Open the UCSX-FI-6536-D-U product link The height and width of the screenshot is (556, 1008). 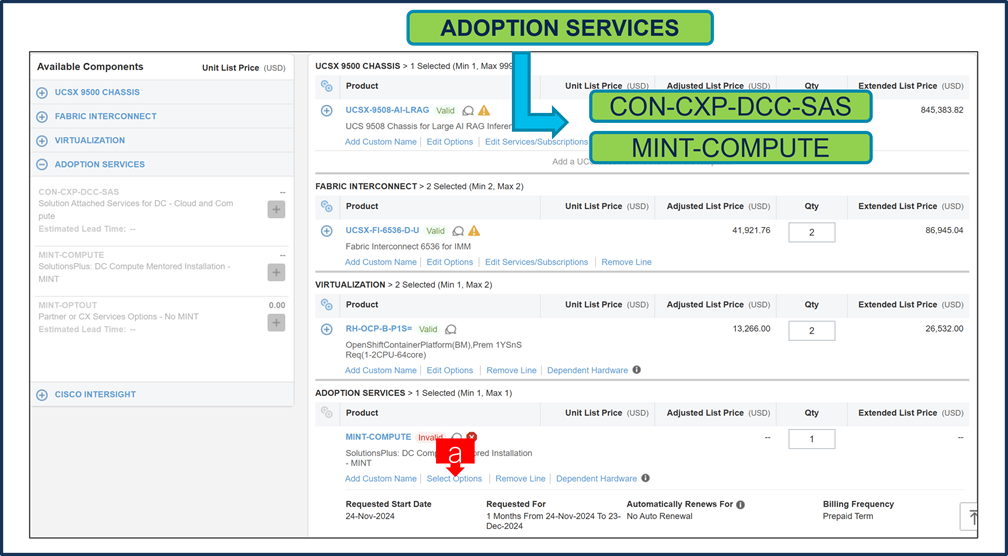(382, 230)
